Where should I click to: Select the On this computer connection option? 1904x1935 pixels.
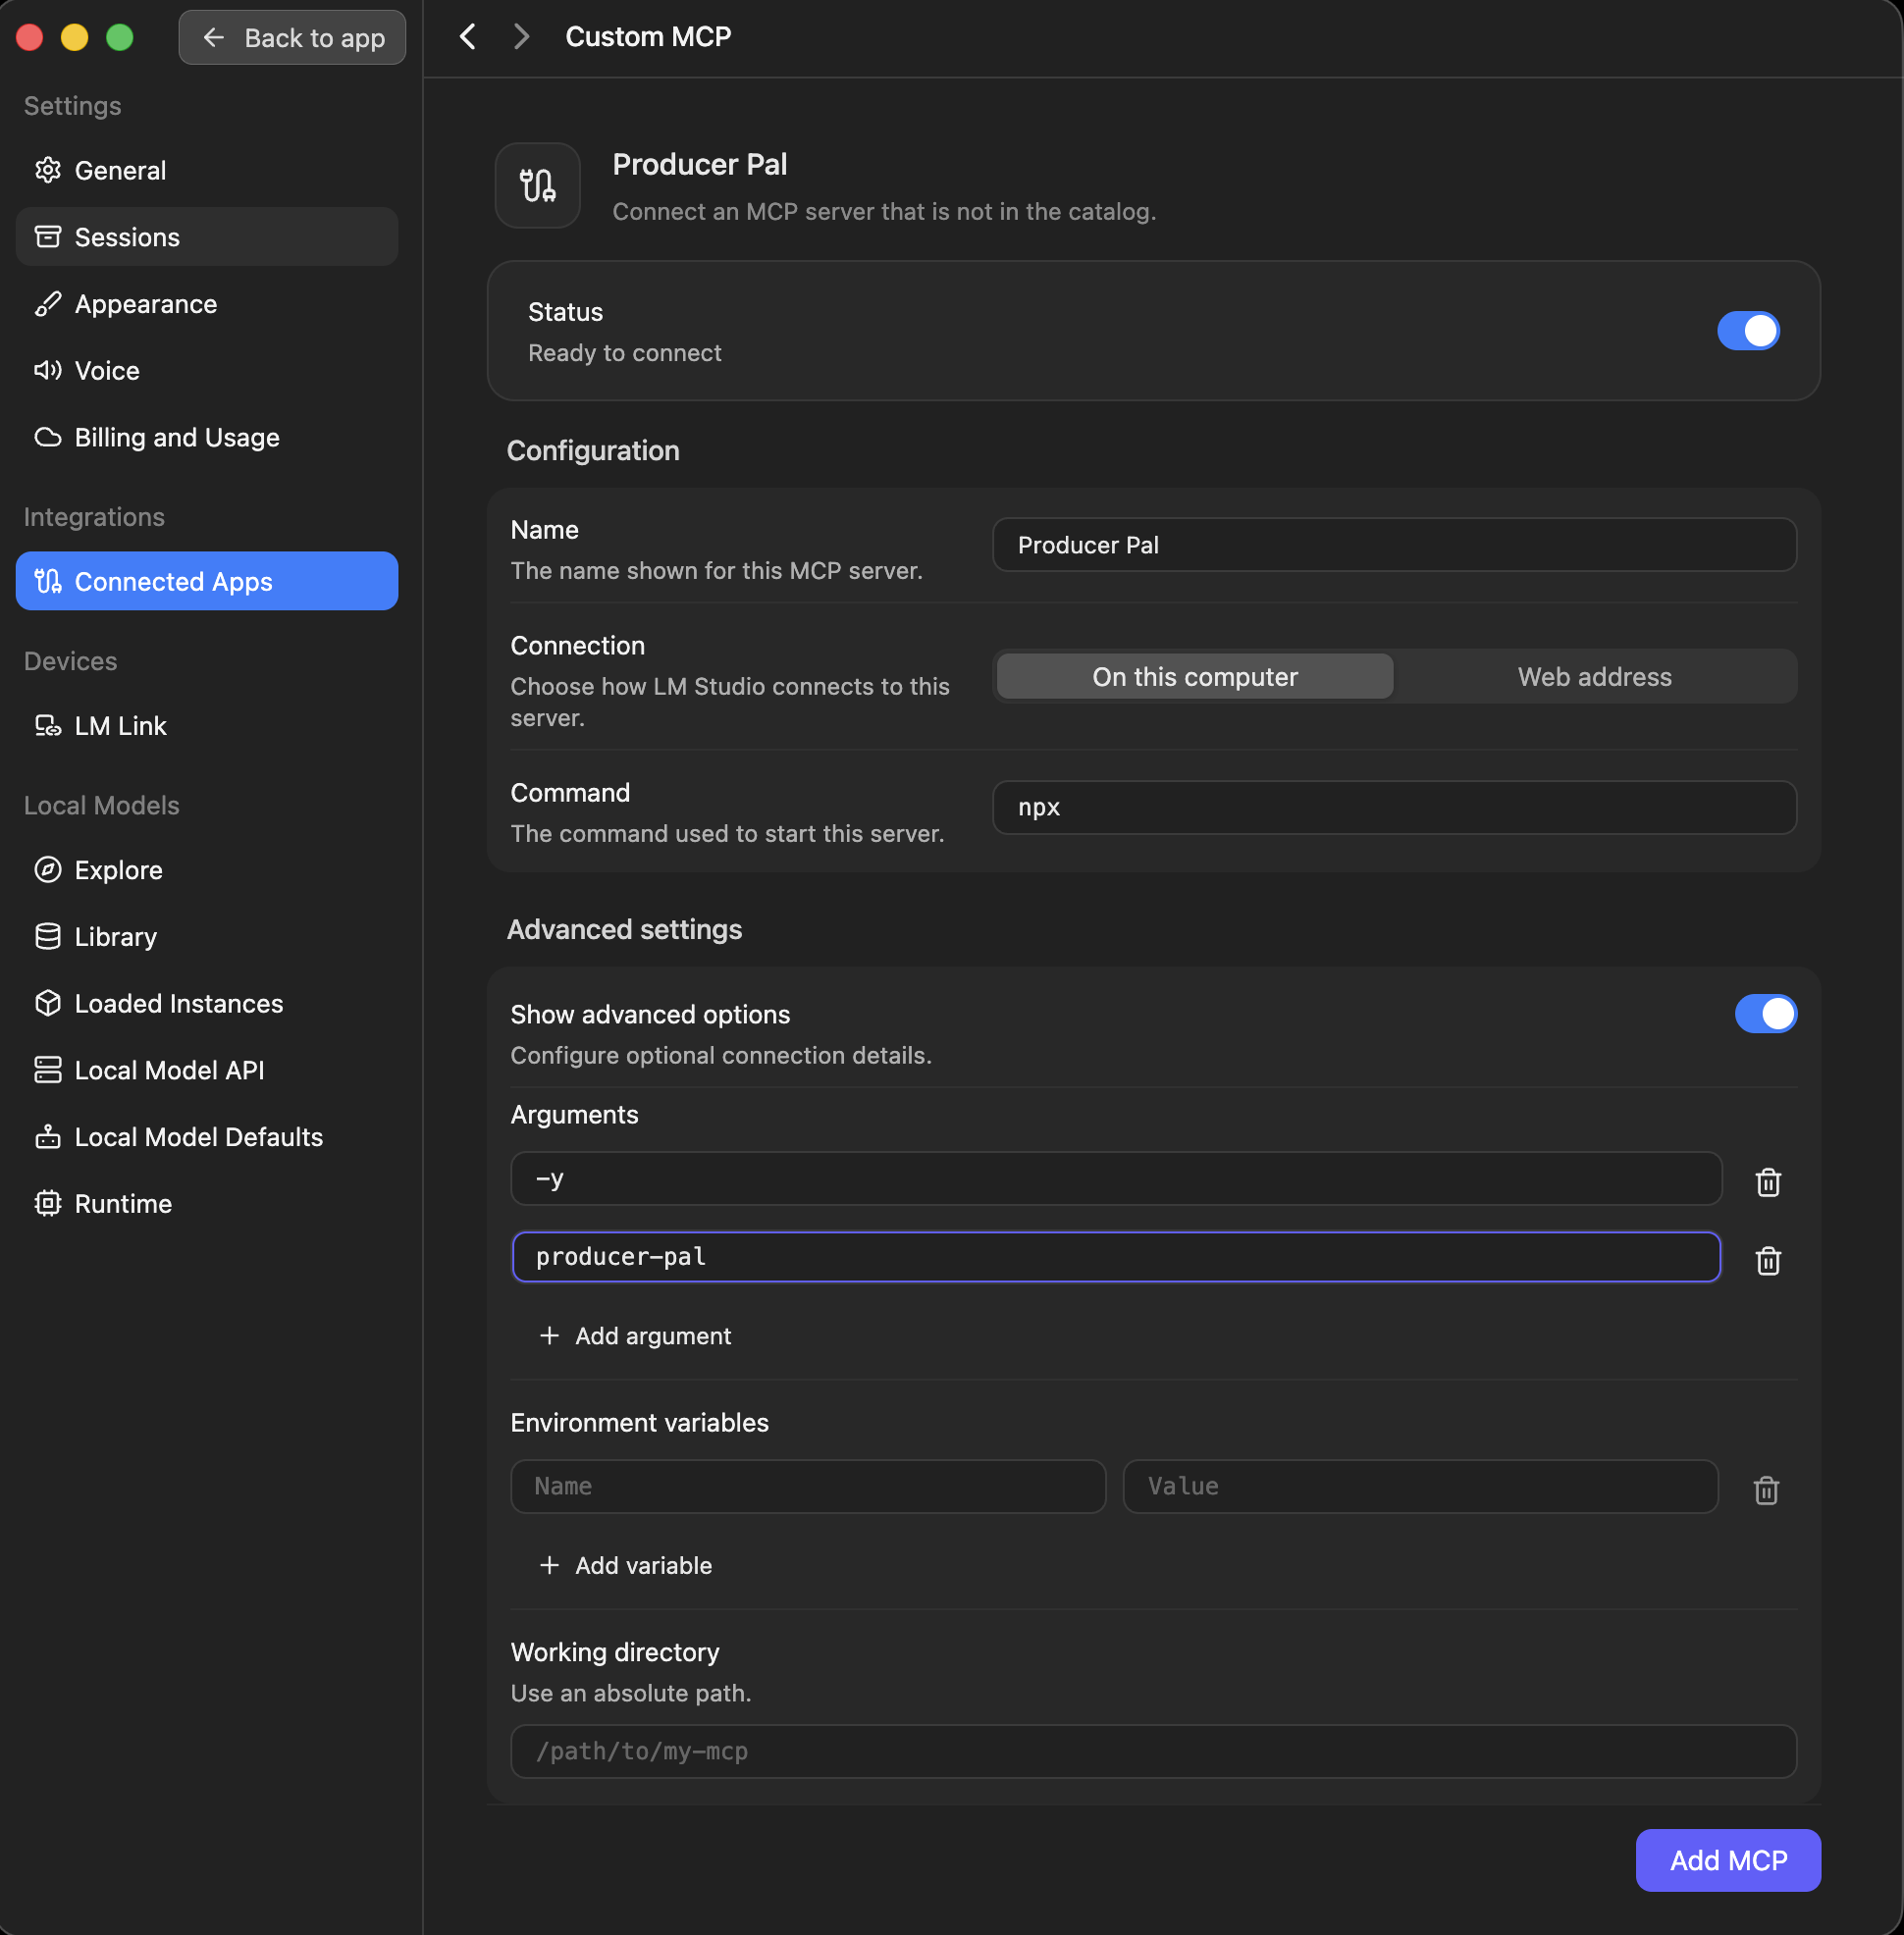pos(1195,677)
